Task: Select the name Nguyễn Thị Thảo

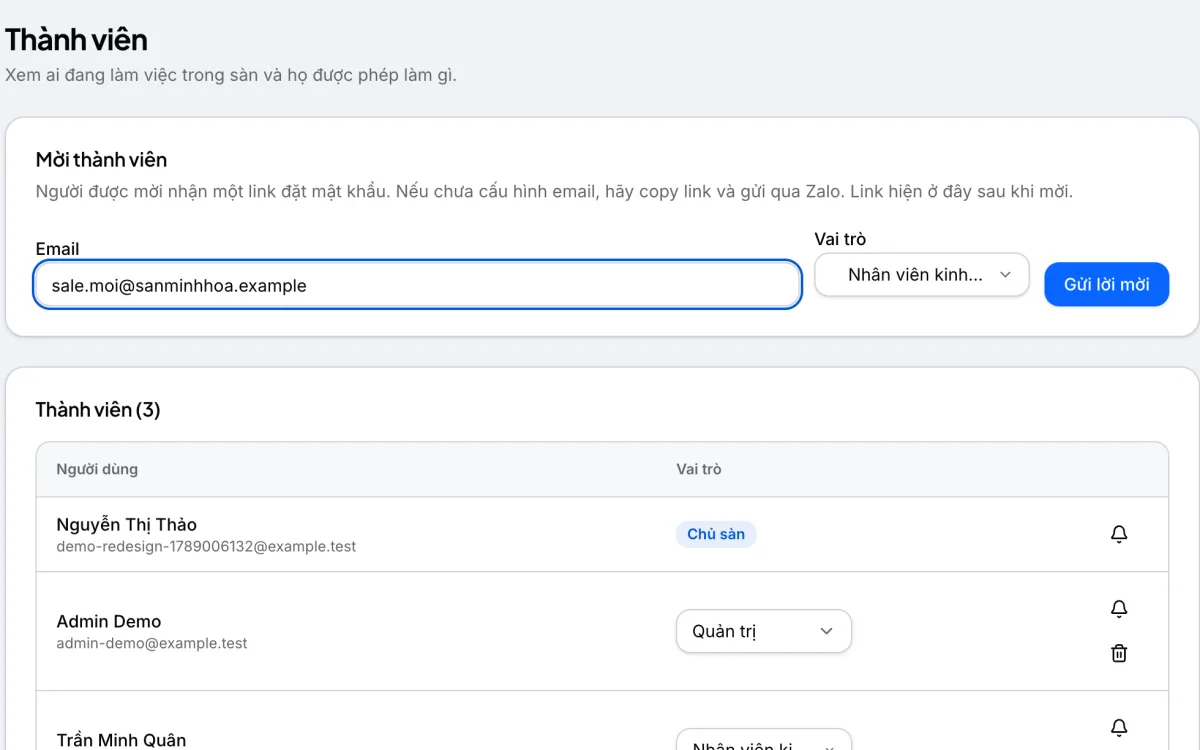Action: pos(127,524)
